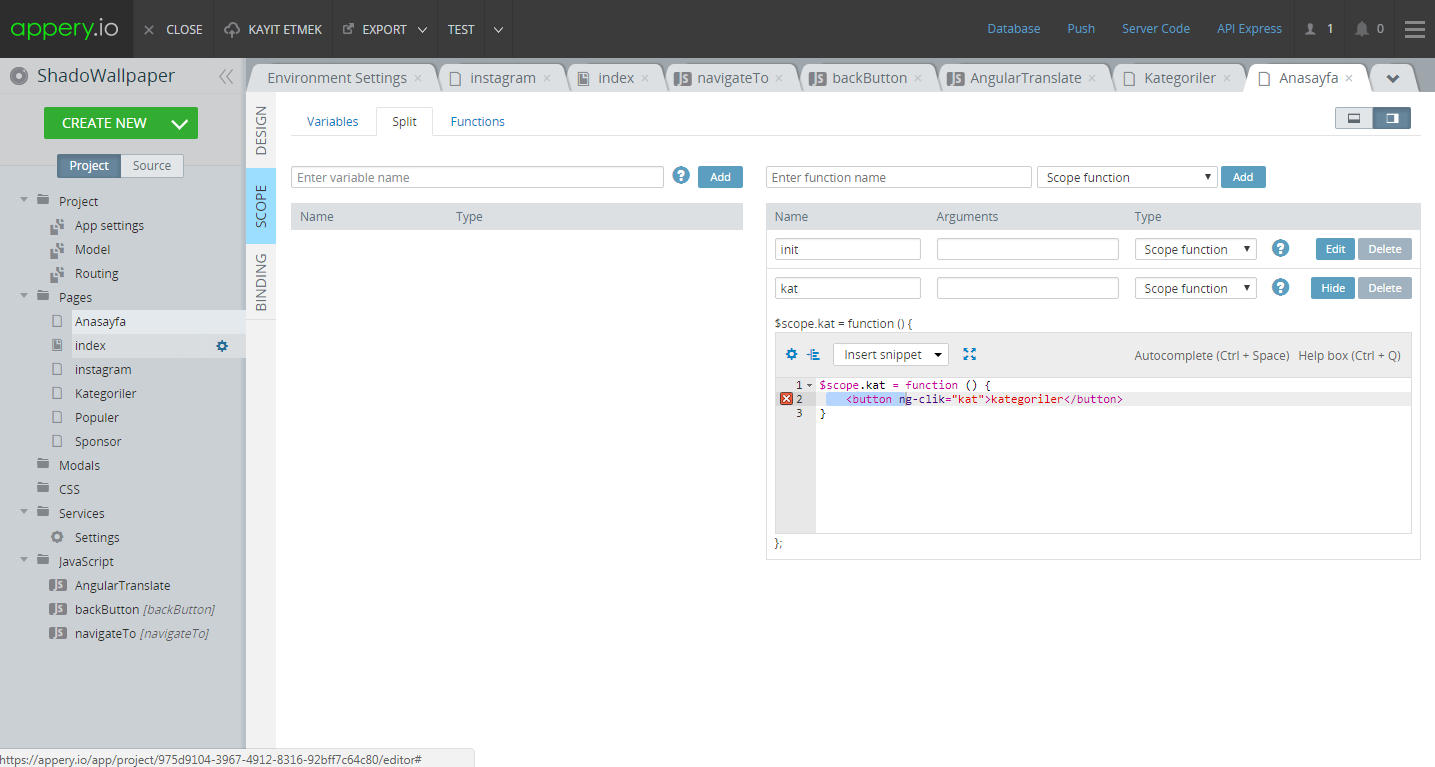
Task: Open help icon in kat function row
Action: click(1280, 287)
